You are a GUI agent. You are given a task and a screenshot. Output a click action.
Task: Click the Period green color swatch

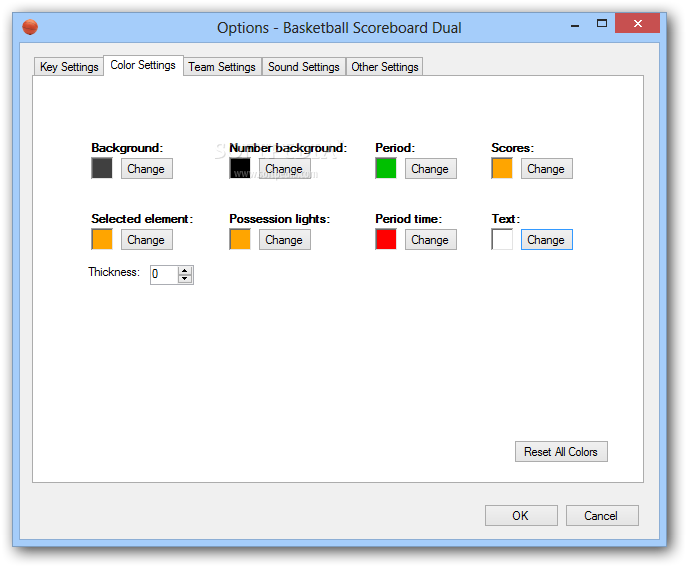[x=386, y=168]
